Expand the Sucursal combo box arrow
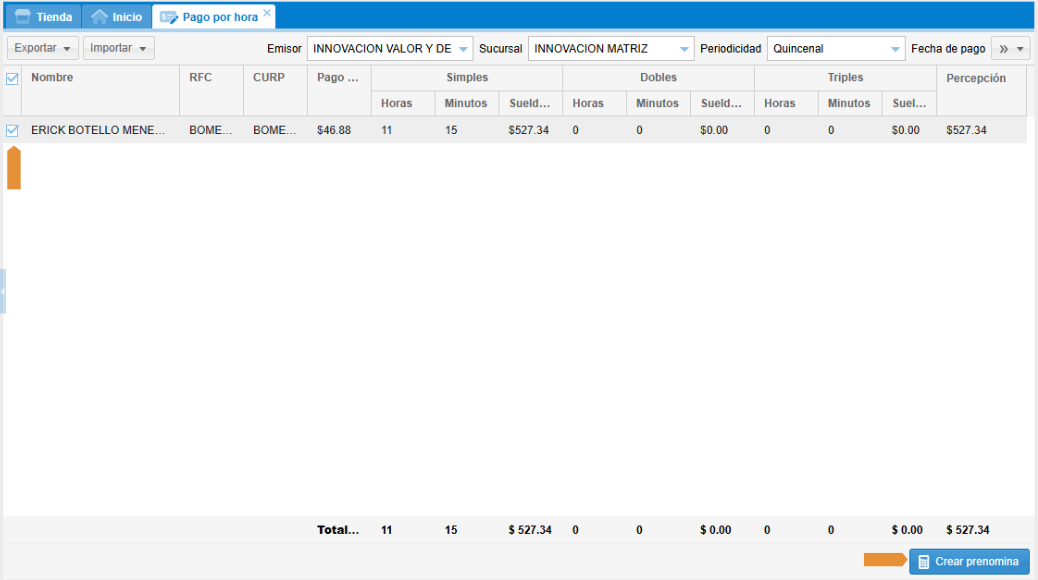The height and width of the screenshot is (580, 1038). tap(684, 49)
